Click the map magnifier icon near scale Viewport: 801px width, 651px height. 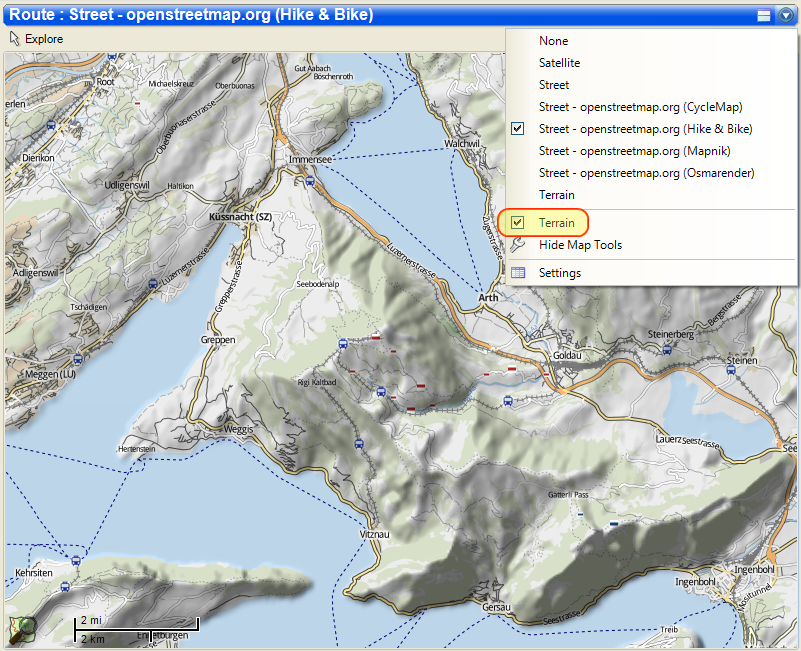(x=23, y=631)
